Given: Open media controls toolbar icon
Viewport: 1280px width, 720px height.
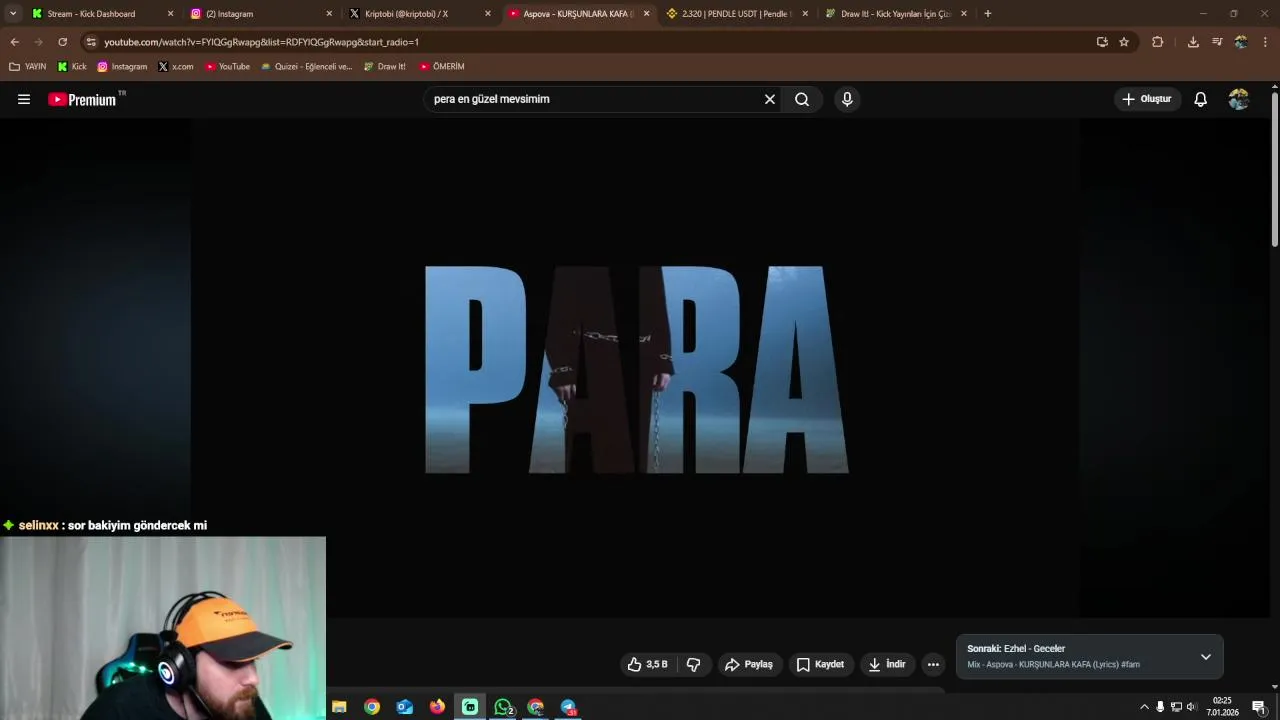Looking at the screenshot, I should [x=1217, y=42].
